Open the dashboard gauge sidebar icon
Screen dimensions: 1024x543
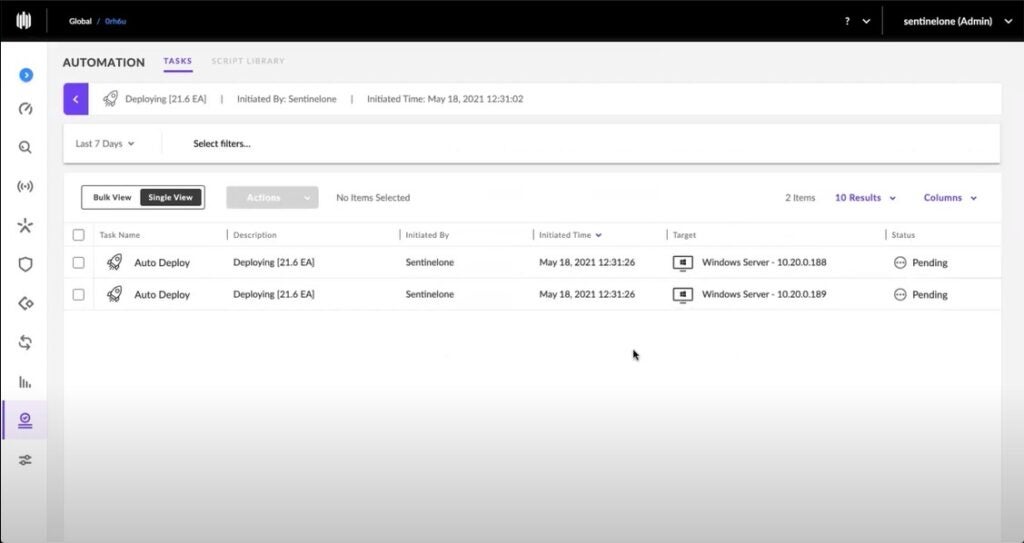pos(25,109)
